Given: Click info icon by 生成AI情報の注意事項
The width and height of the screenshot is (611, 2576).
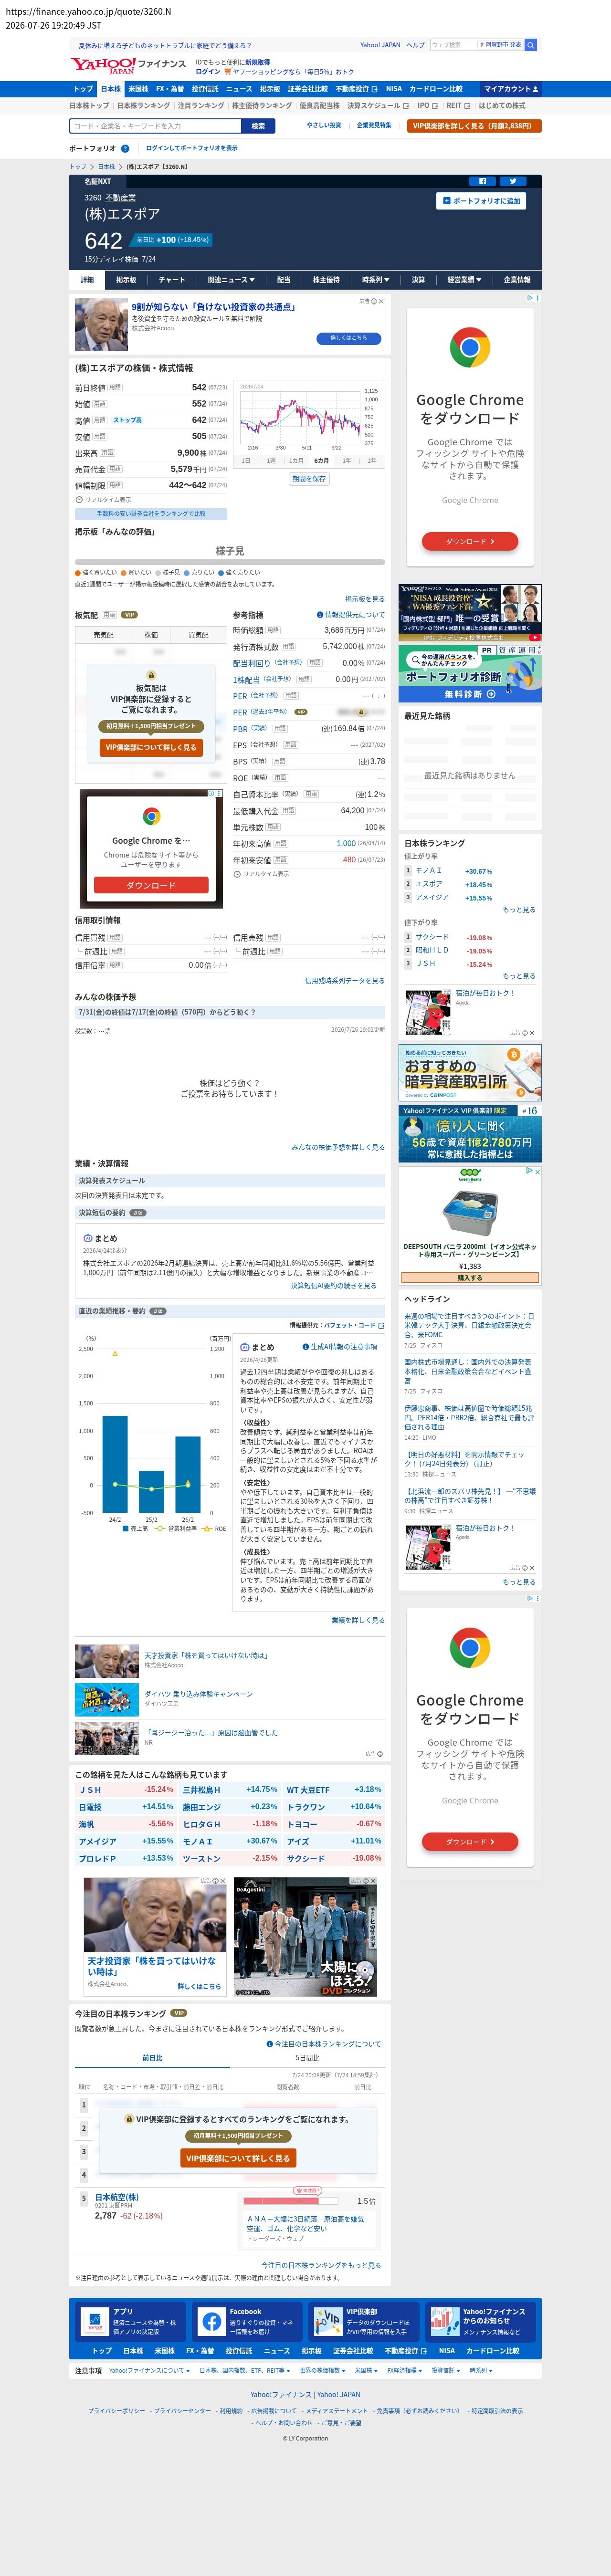Looking at the screenshot, I should click(x=306, y=1347).
